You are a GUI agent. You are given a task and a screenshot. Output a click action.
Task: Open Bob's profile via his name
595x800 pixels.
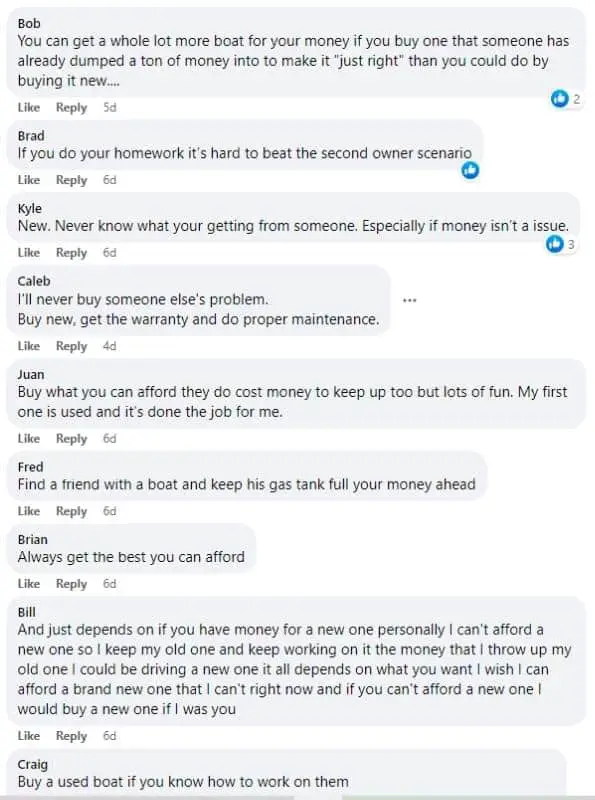click(29, 23)
